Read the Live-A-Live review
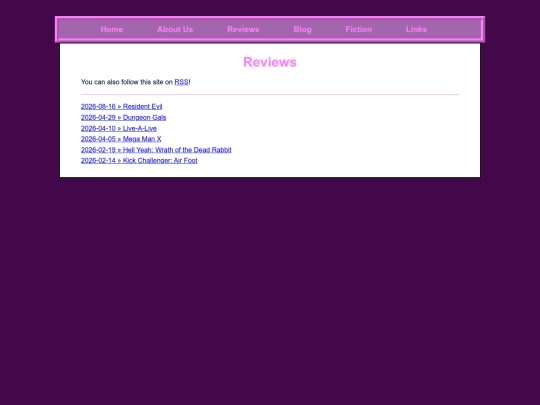The width and height of the screenshot is (540, 405). click(x=119, y=128)
